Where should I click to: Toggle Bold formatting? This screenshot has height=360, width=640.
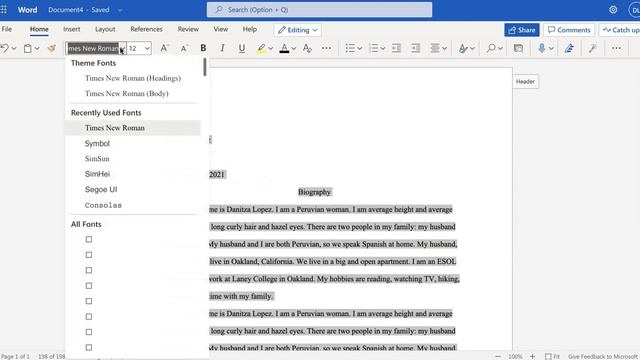coord(203,48)
